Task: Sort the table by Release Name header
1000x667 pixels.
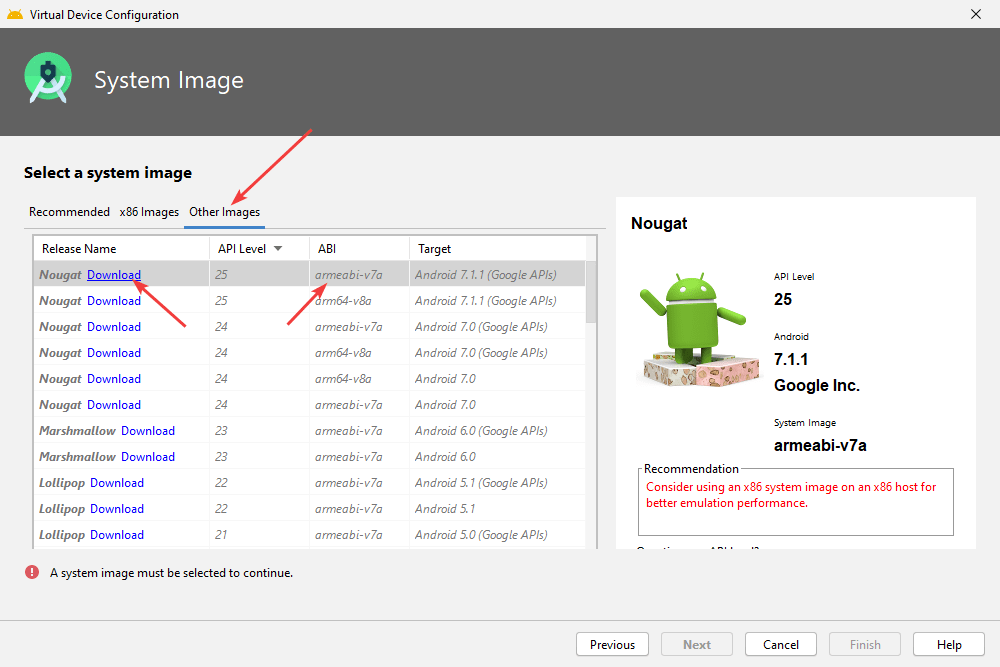Action: (79, 249)
